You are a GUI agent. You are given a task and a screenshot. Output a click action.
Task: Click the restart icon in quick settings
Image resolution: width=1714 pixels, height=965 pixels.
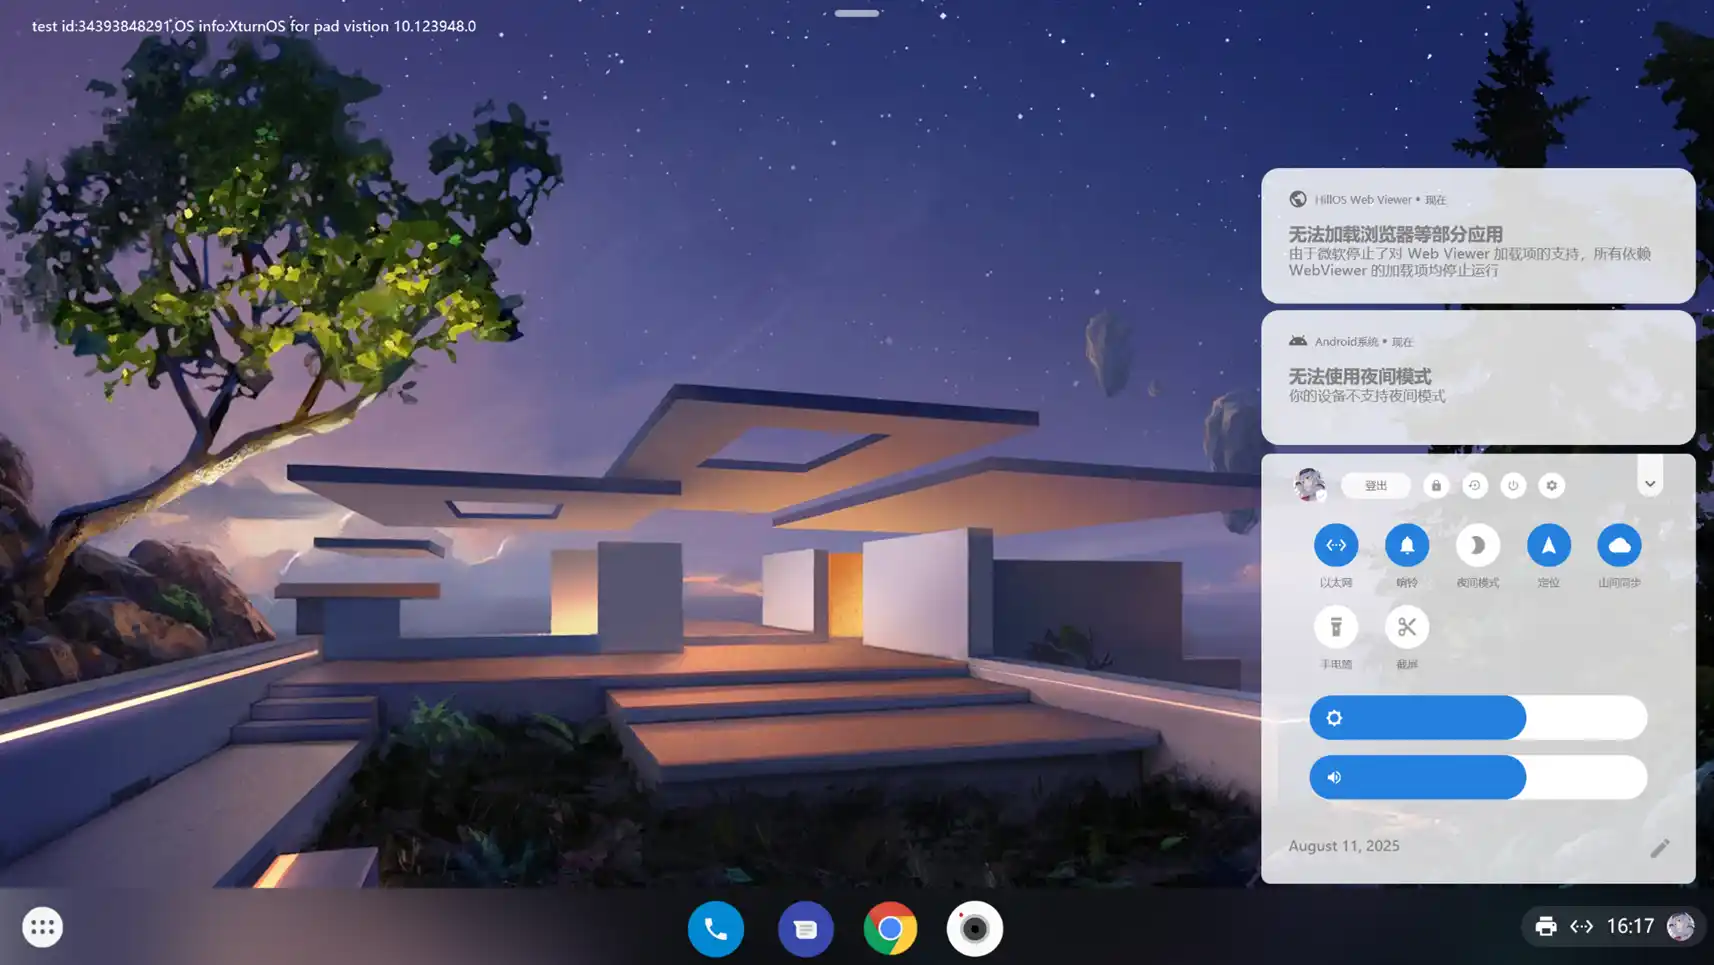click(1474, 486)
